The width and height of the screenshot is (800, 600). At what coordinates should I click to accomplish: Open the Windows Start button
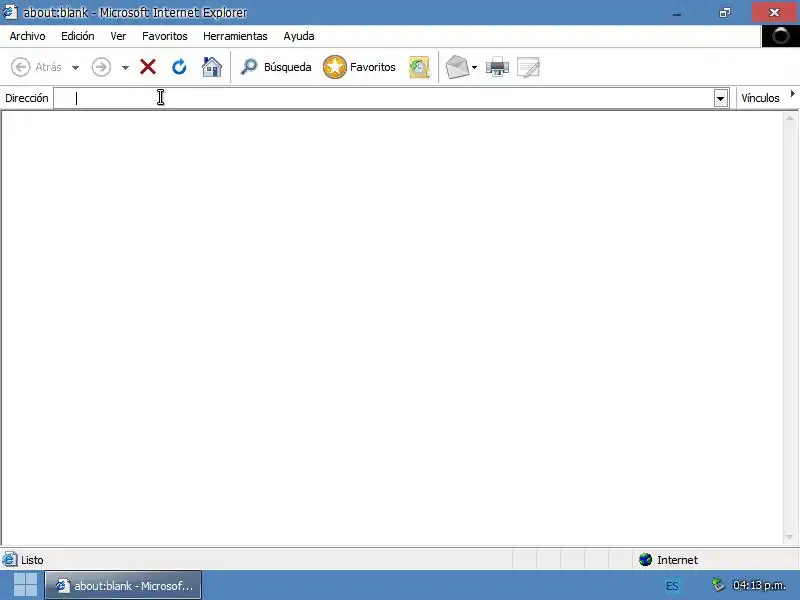[x=25, y=585]
